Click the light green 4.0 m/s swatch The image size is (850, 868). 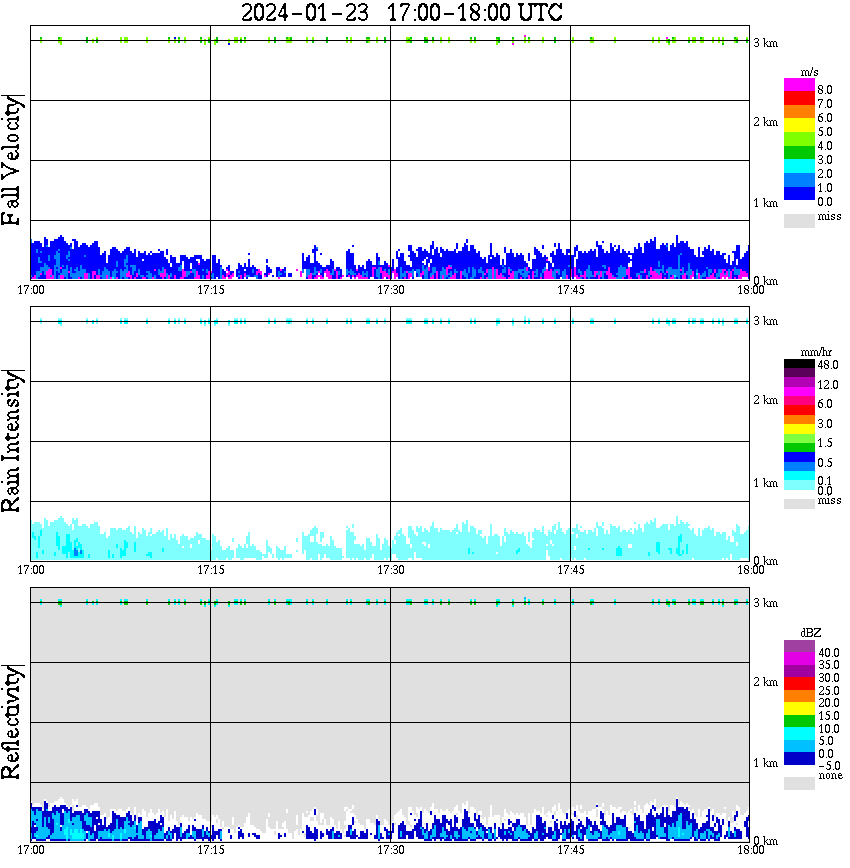(799, 140)
